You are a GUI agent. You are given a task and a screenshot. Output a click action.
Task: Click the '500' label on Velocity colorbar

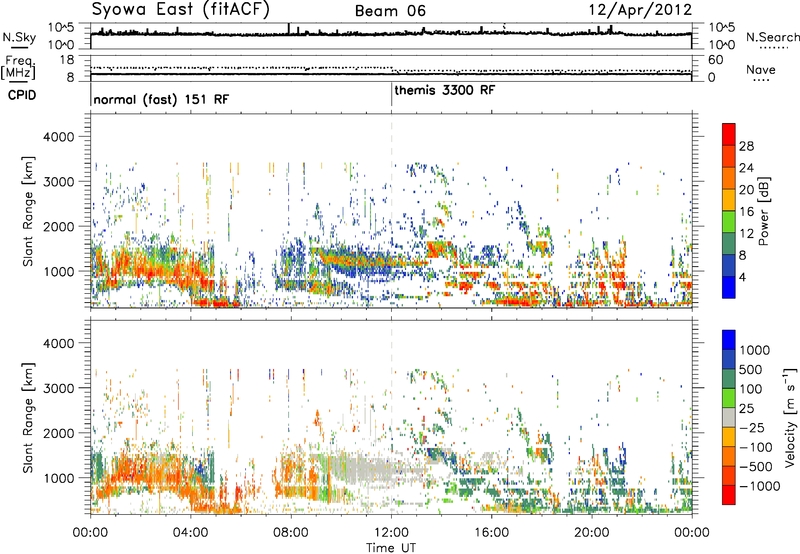(751, 369)
